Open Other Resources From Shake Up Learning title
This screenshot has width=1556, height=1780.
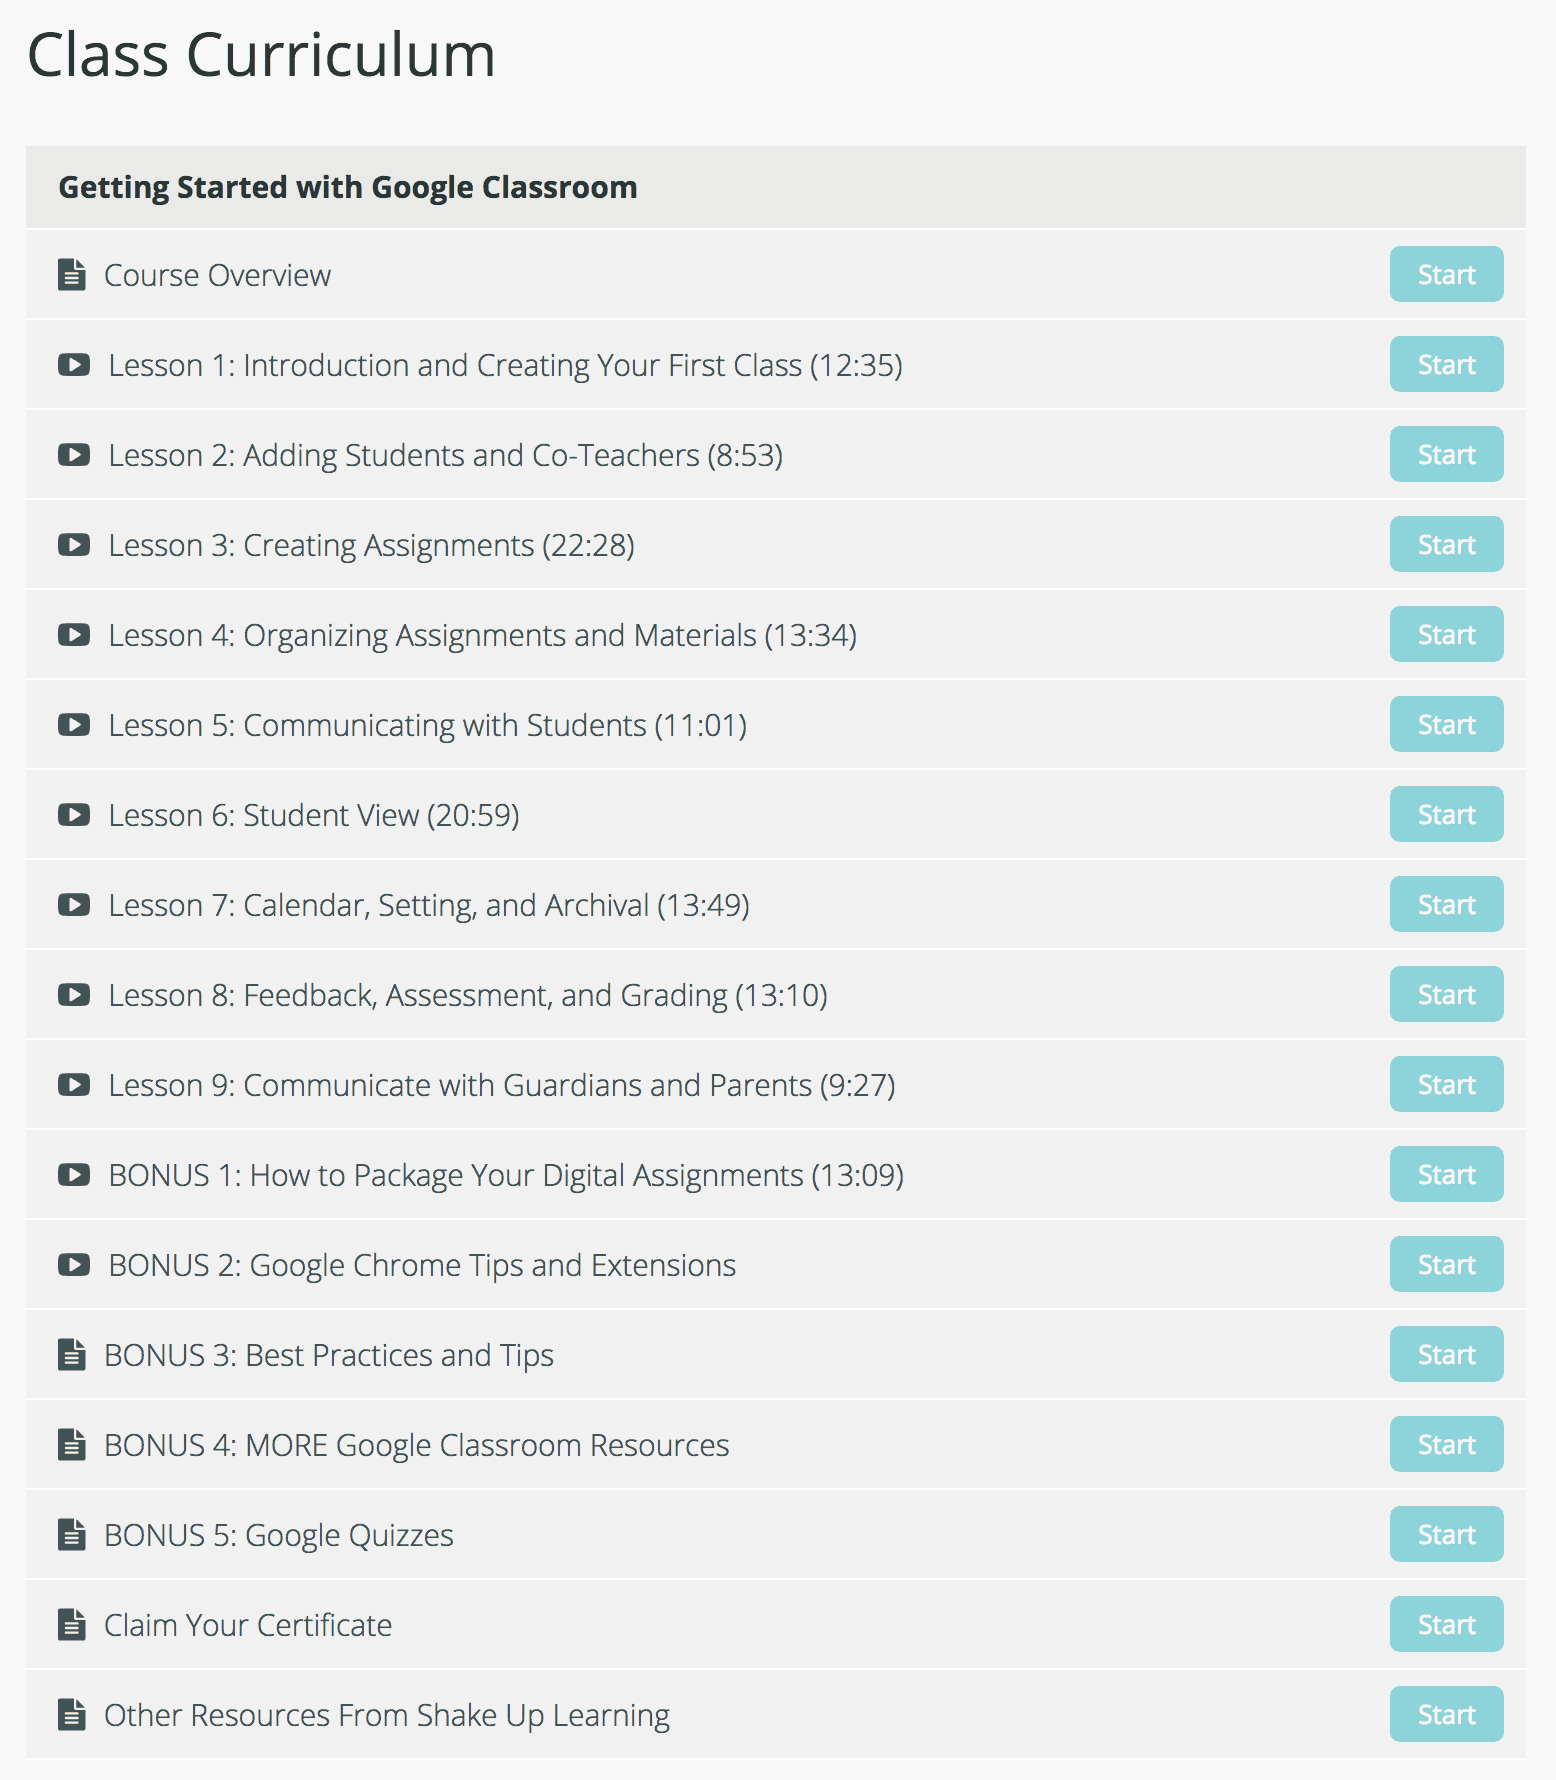coord(387,1716)
